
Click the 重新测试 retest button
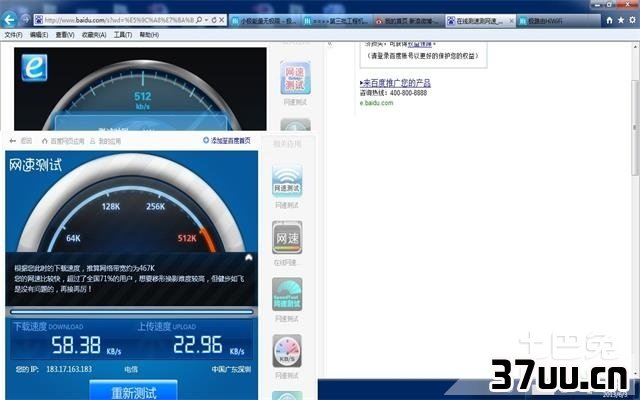133,391
